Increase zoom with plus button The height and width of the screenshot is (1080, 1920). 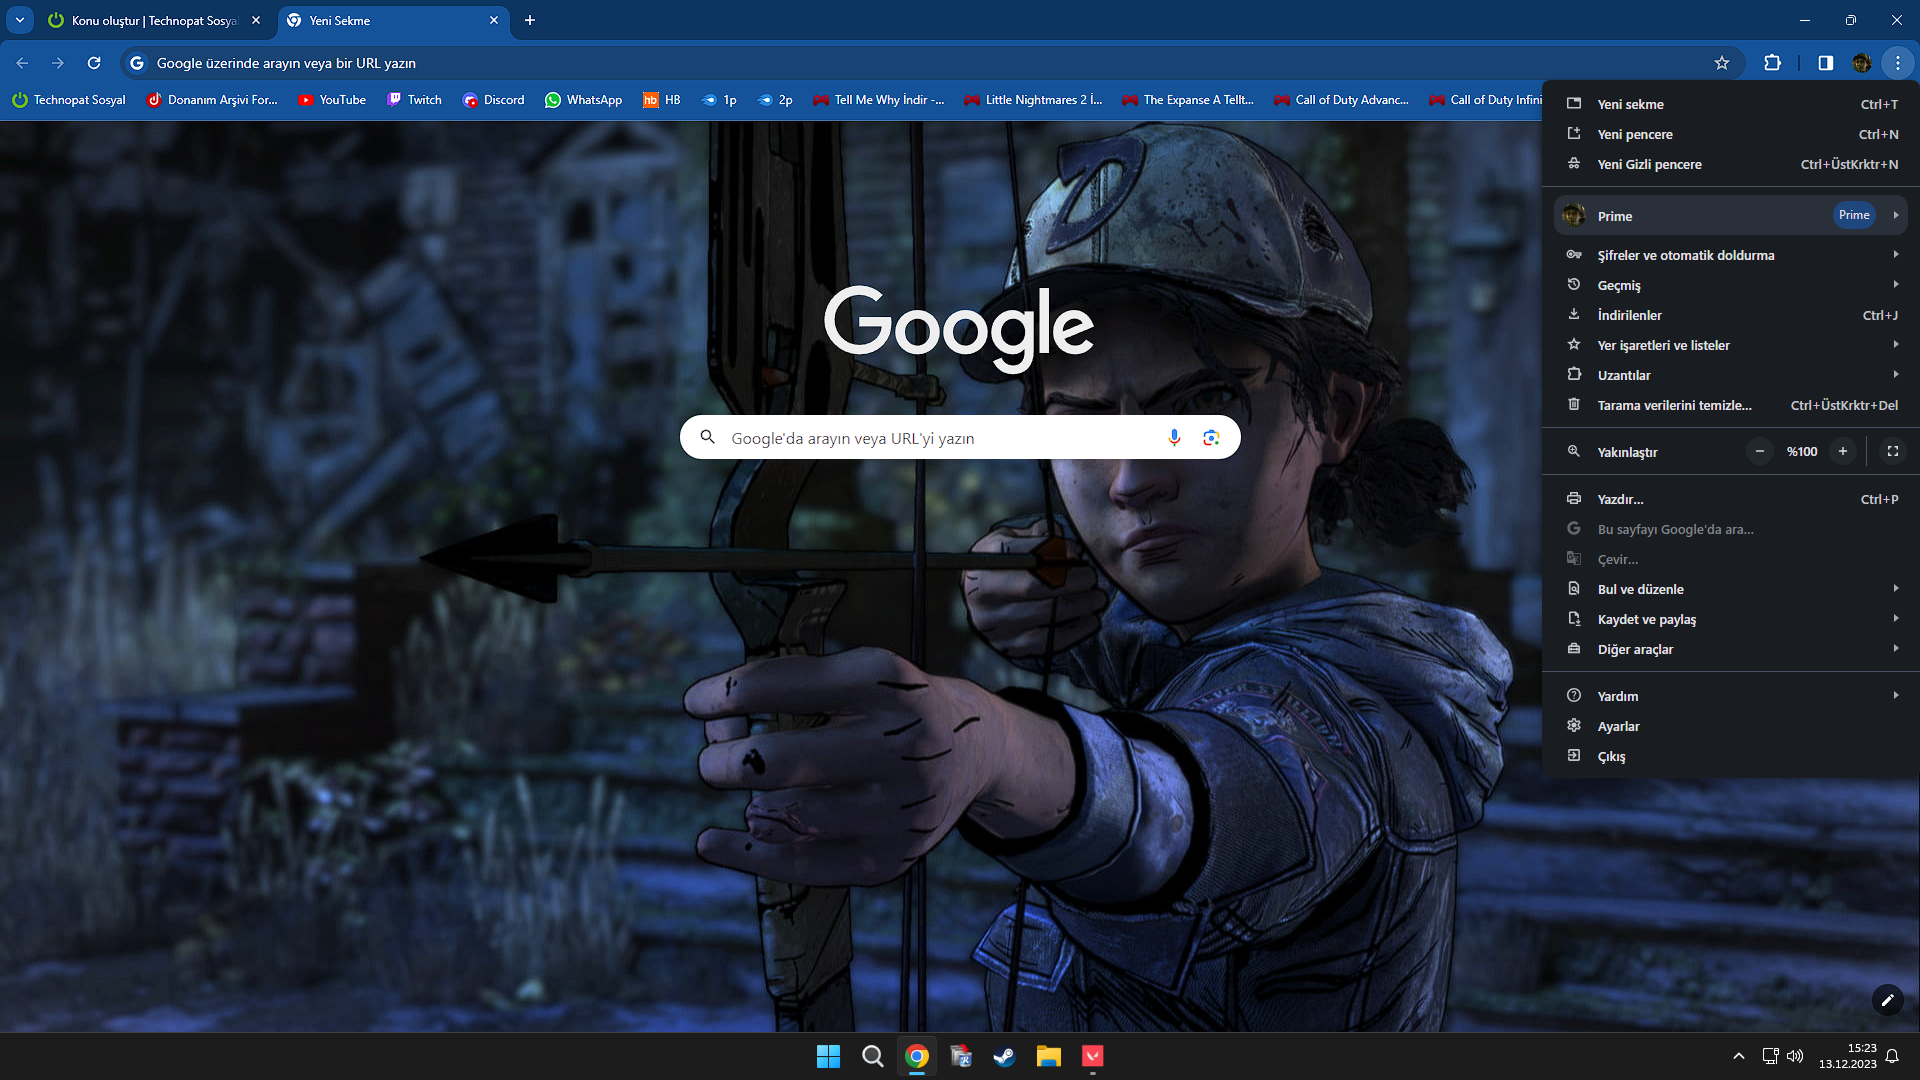click(1842, 452)
